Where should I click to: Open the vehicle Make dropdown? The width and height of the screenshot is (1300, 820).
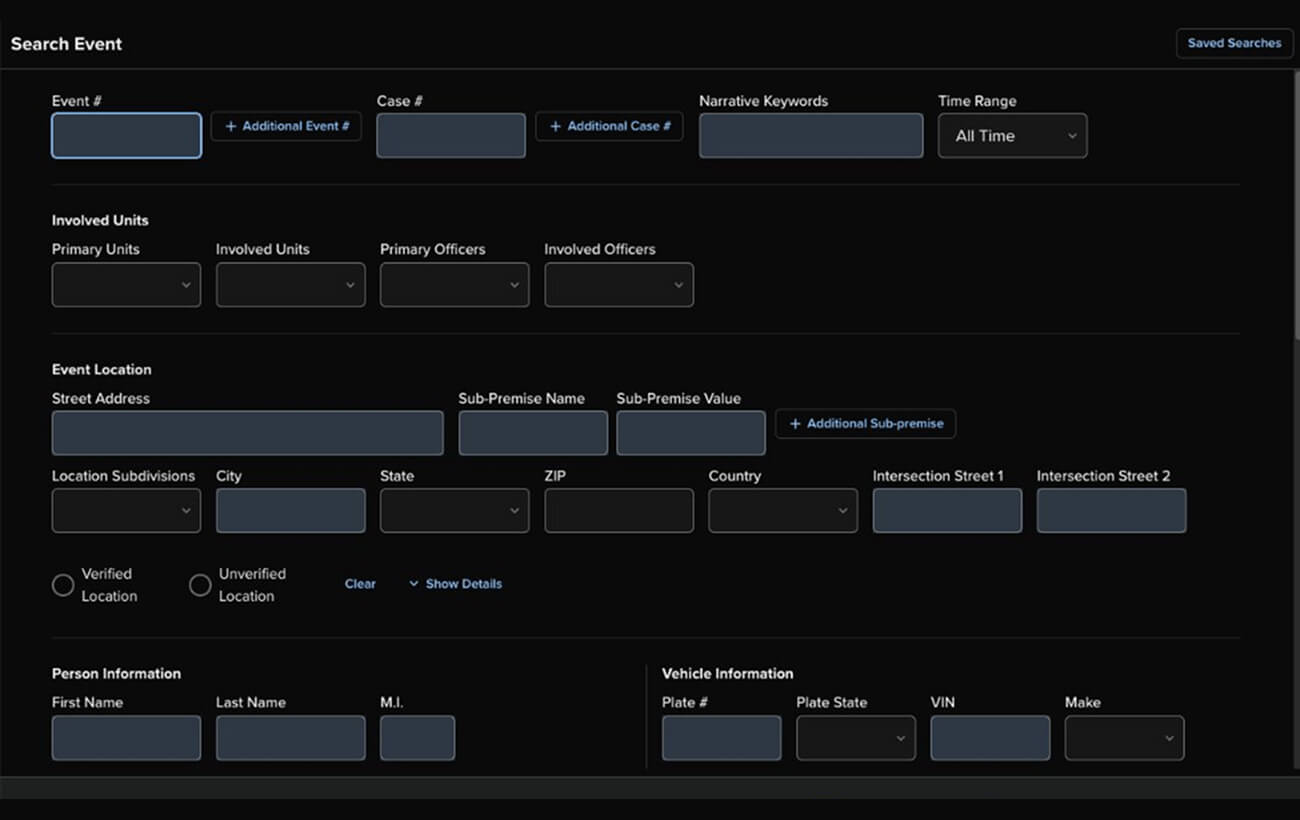coord(1124,737)
